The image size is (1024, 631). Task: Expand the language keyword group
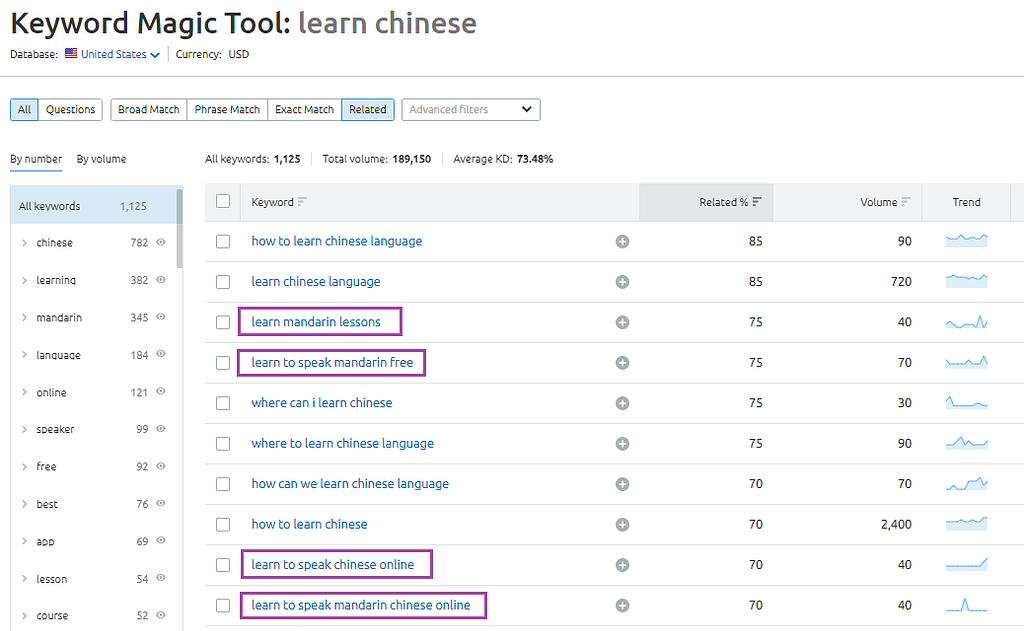pyautogui.click(x=24, y=355)
